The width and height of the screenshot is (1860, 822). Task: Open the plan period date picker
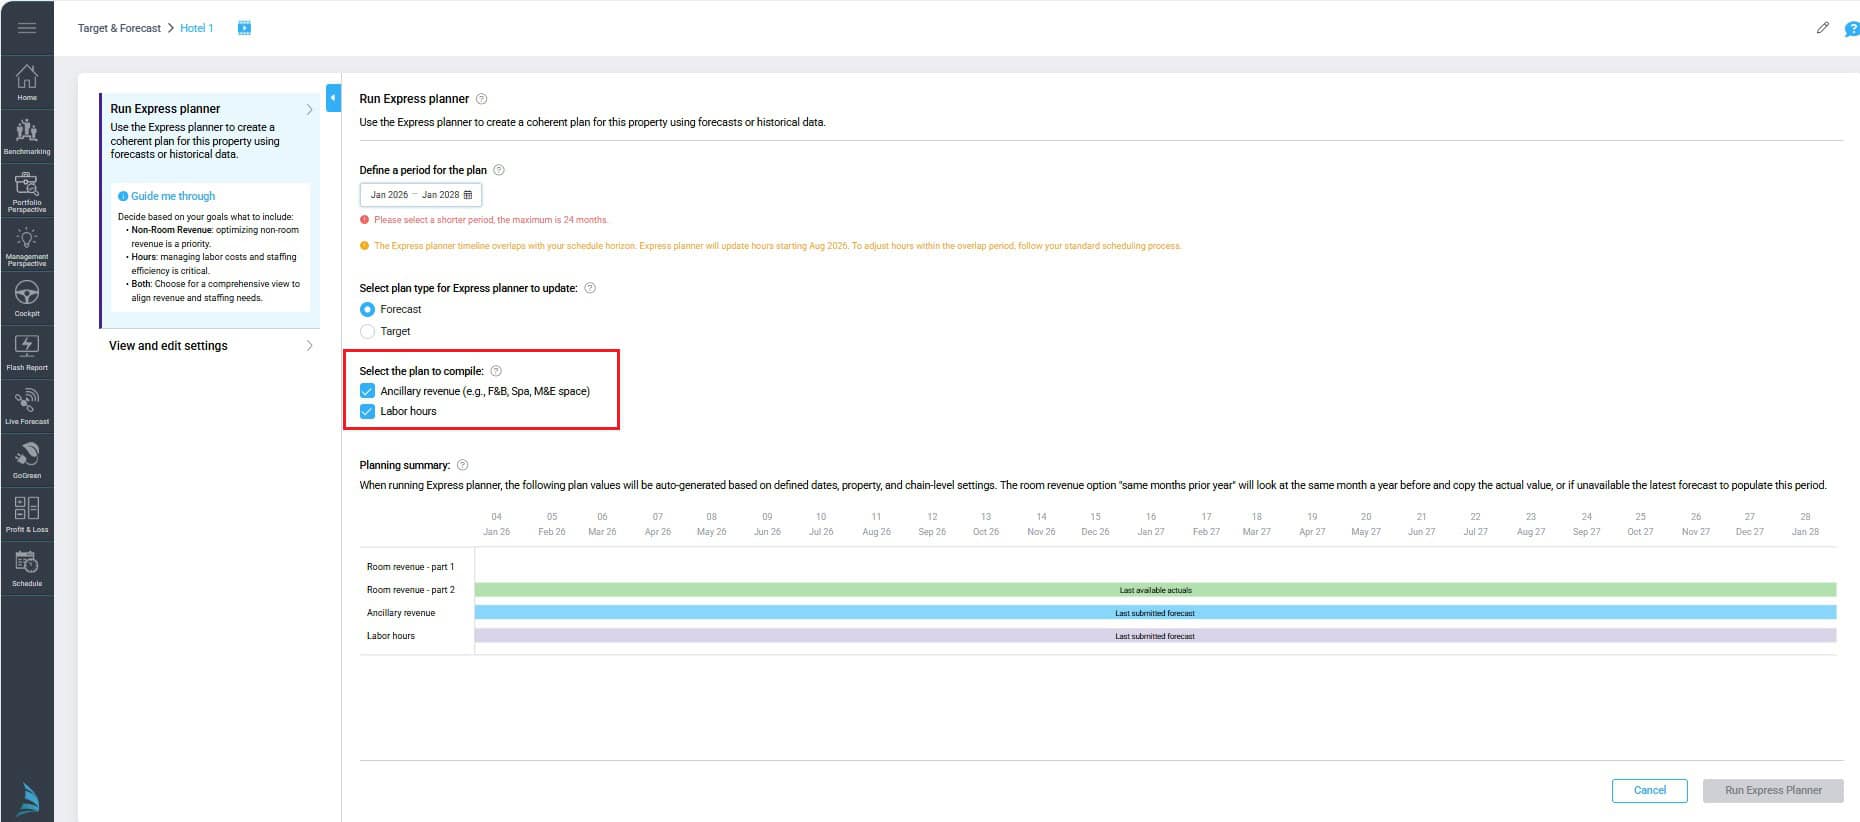coord(420,195)
